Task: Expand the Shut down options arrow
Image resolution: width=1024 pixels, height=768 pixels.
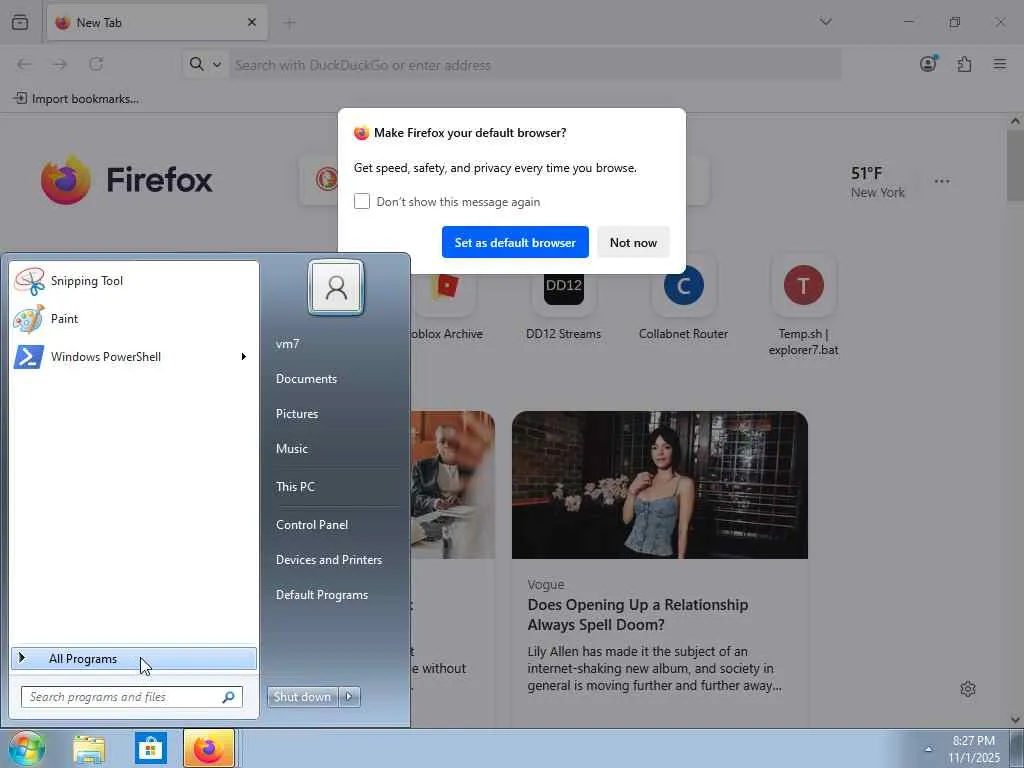Action: click(x=349, y=697)
